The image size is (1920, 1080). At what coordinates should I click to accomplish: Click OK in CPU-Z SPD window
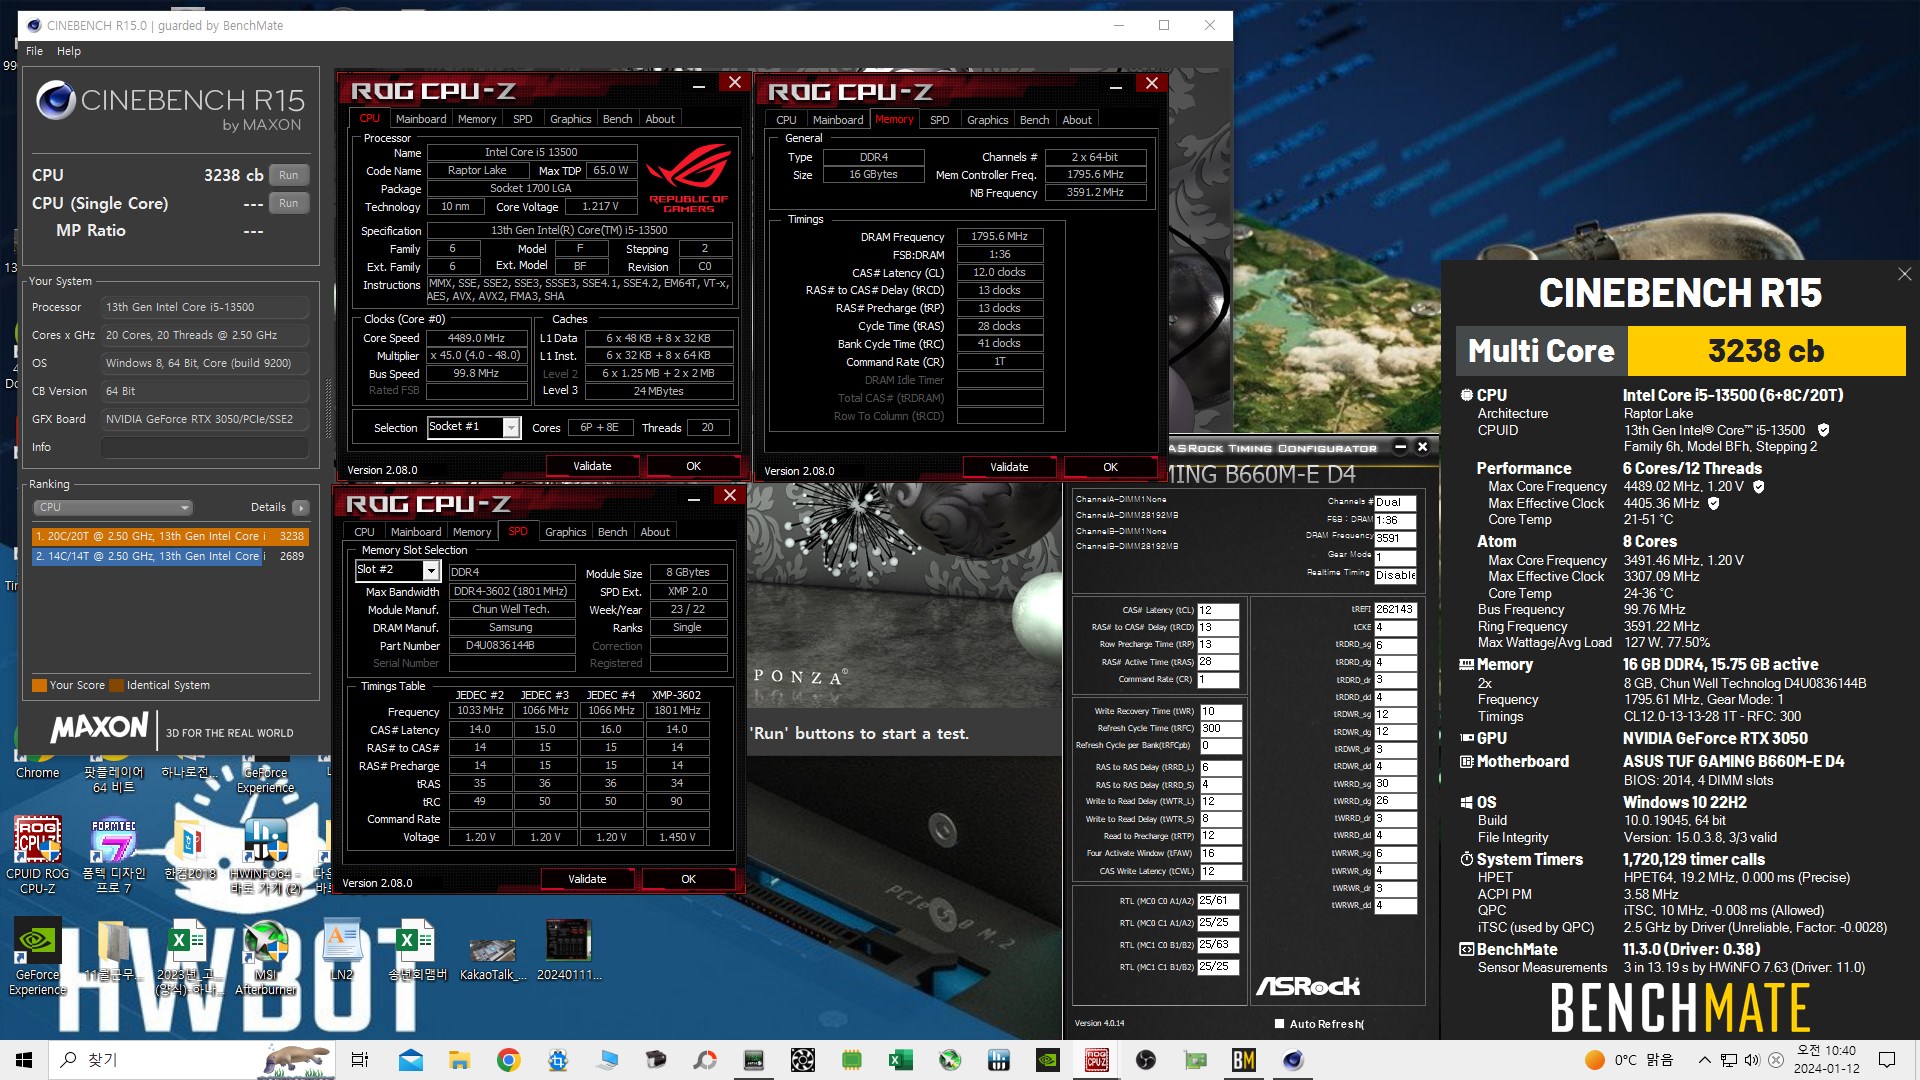pos(688,879)
